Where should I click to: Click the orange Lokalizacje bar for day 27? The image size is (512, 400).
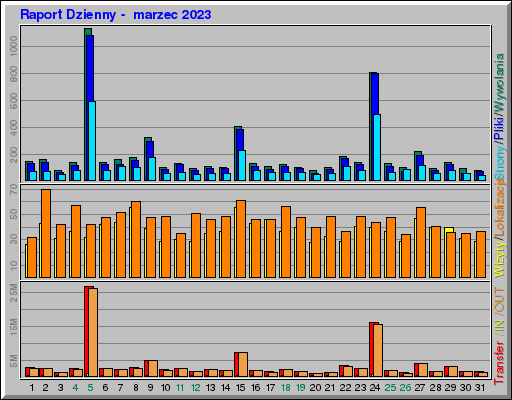click(x=421, y=242)
